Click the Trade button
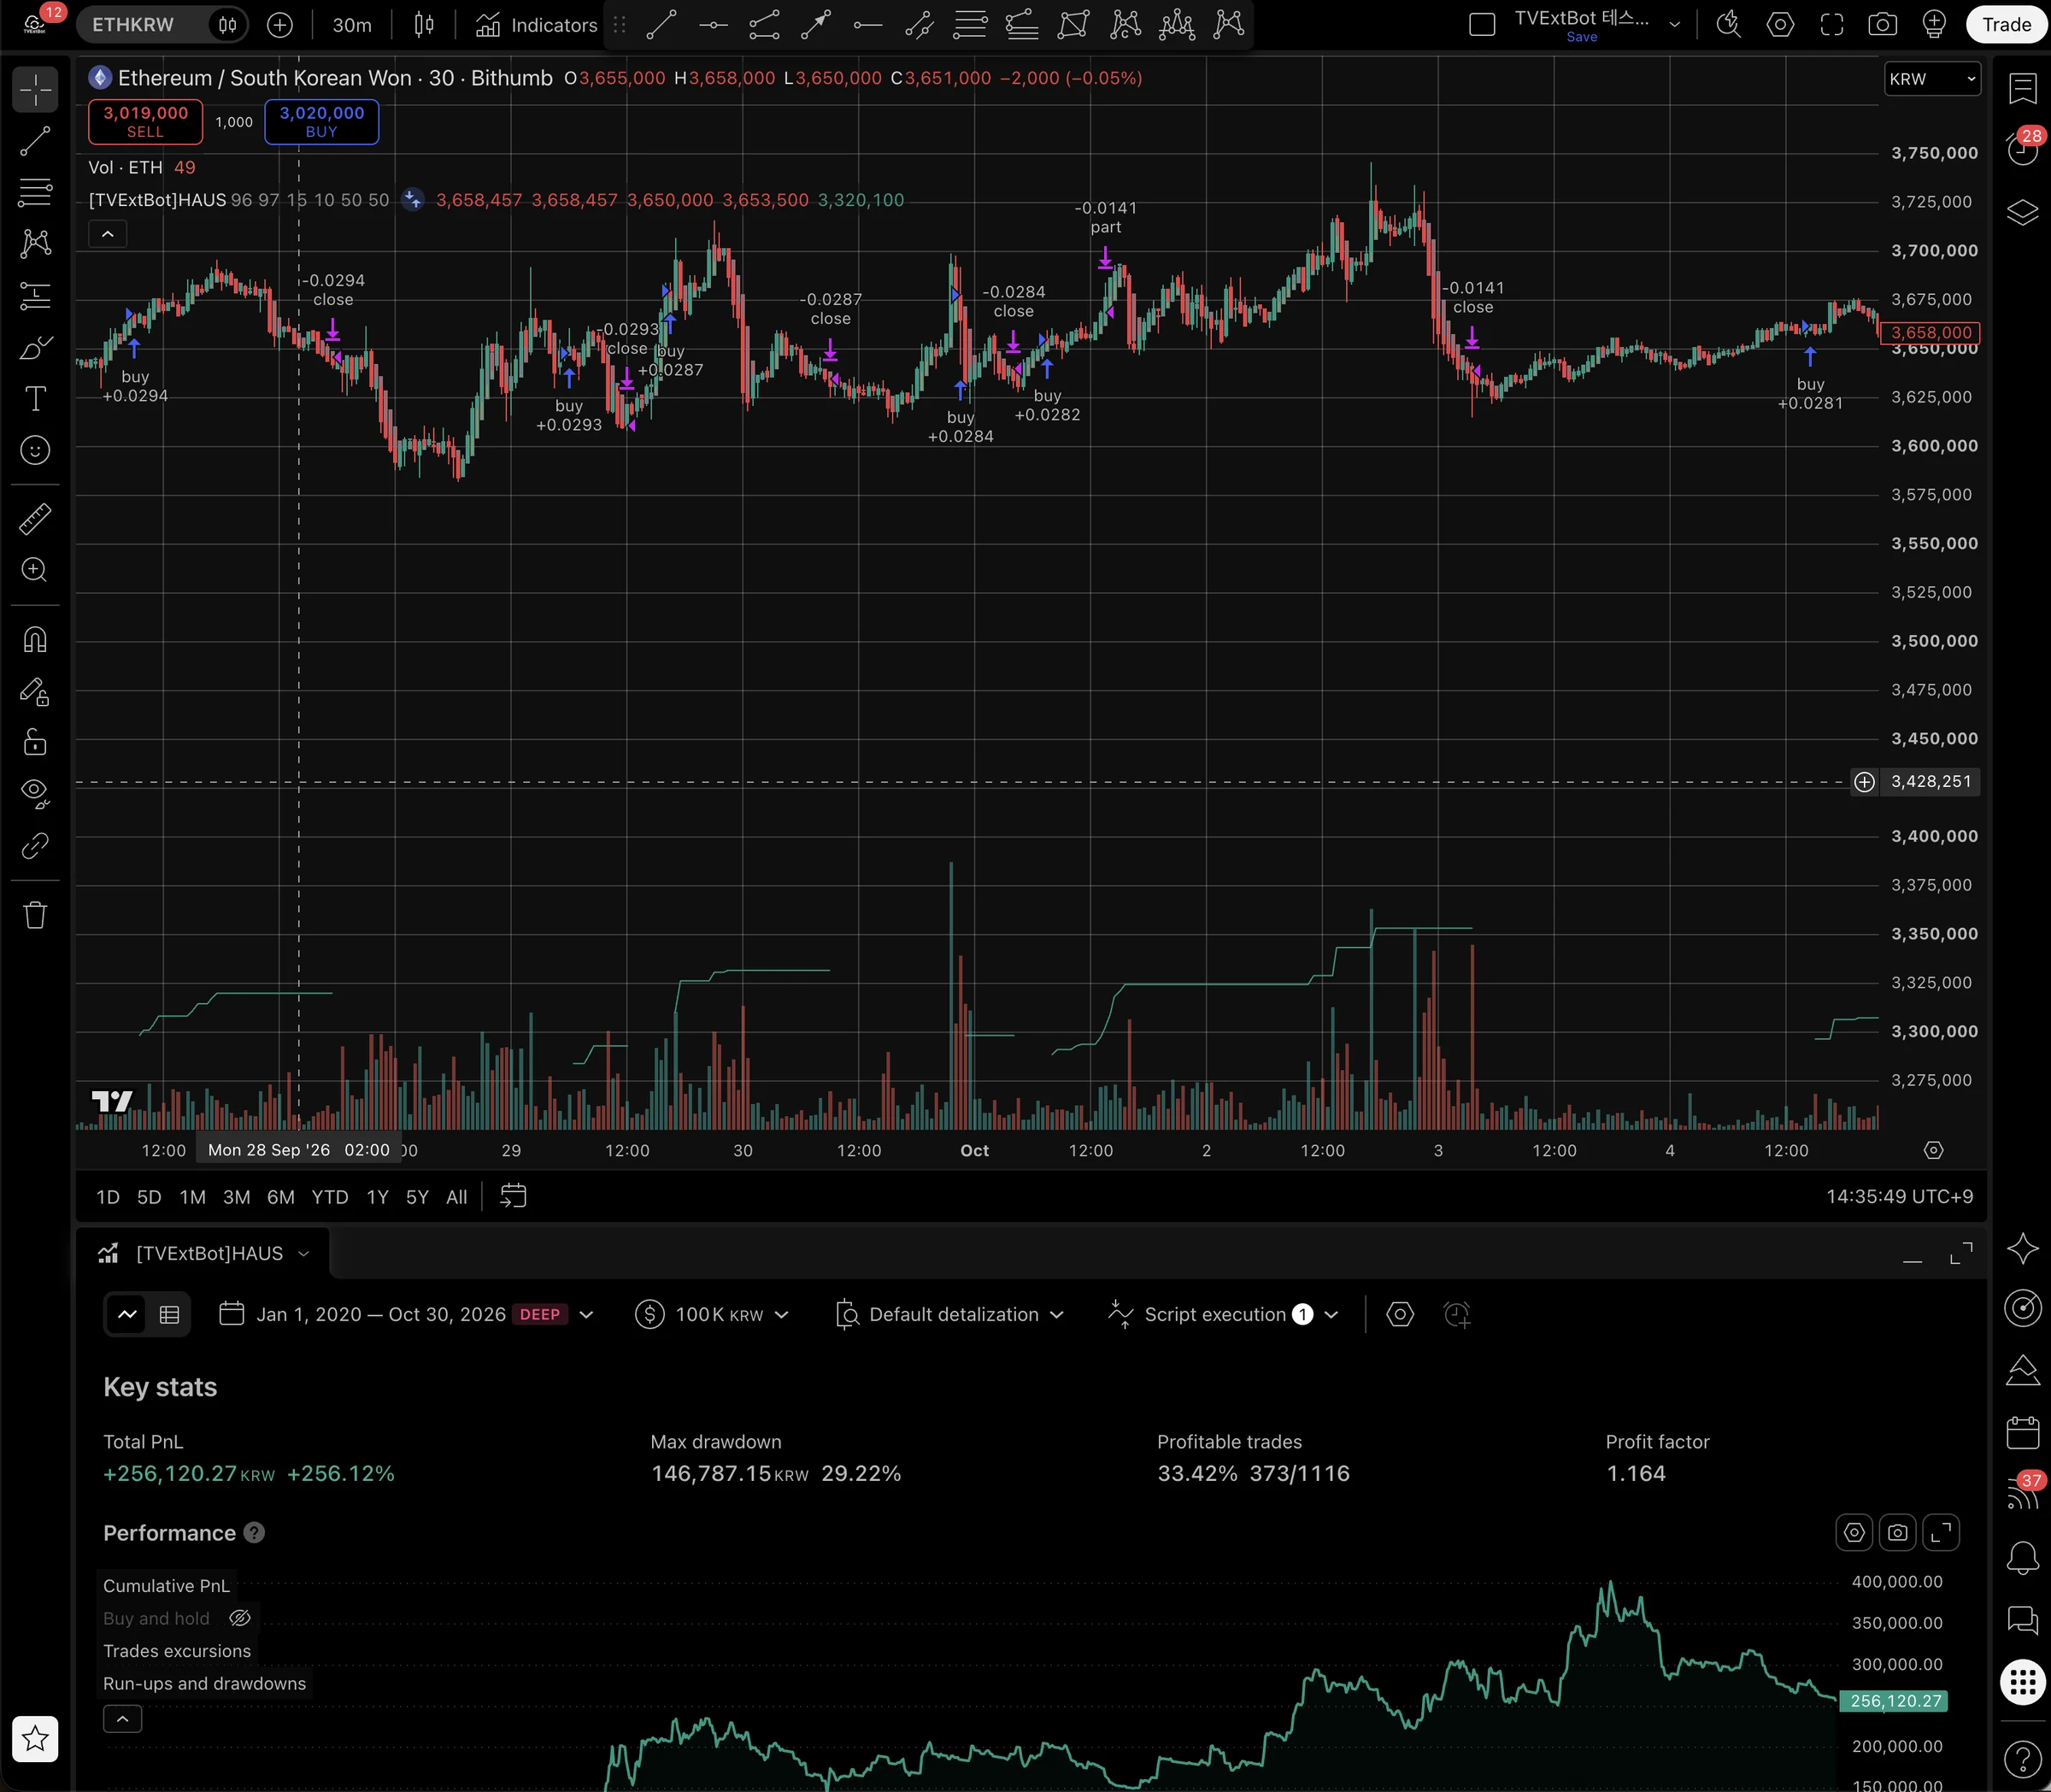This screenshot has height=1792, width=2051. click(x=2006, y=25)
